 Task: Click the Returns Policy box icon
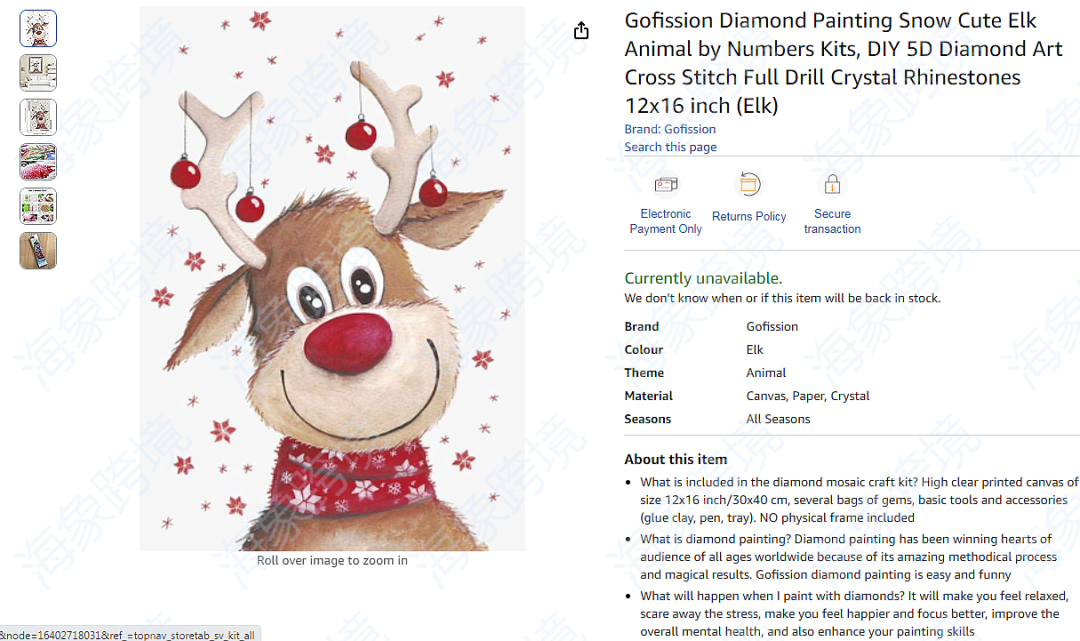click(749, 185)
